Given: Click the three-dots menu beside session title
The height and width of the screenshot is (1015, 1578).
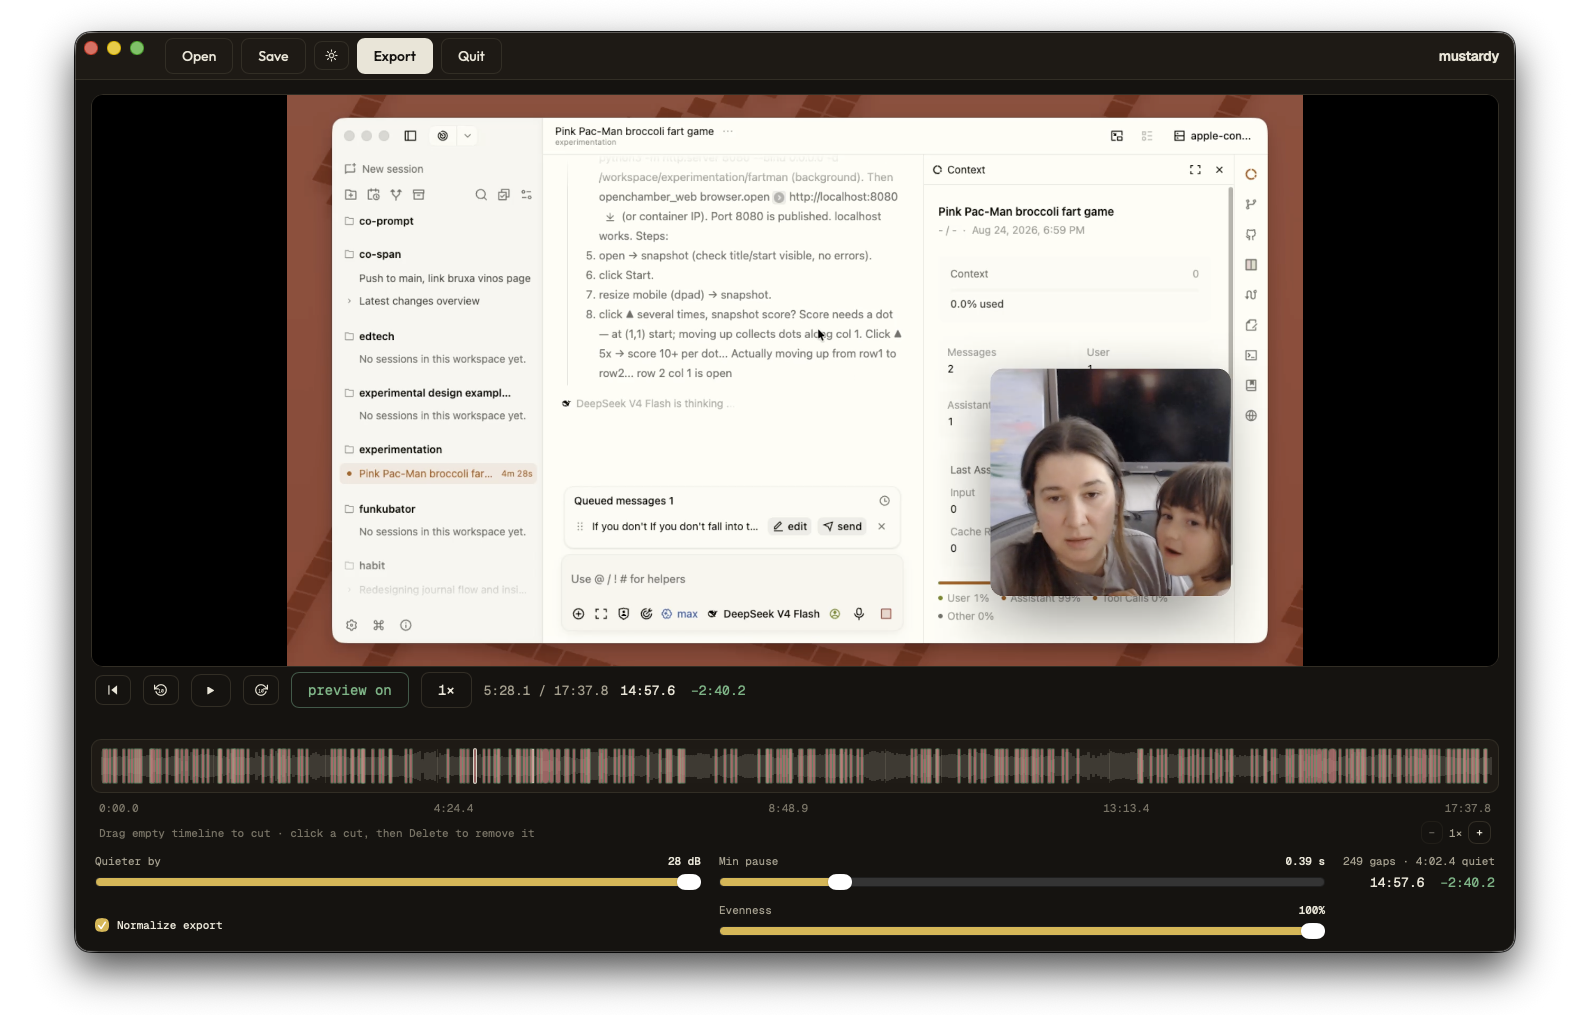Looking at the screenshot, I should click(728, 131).
